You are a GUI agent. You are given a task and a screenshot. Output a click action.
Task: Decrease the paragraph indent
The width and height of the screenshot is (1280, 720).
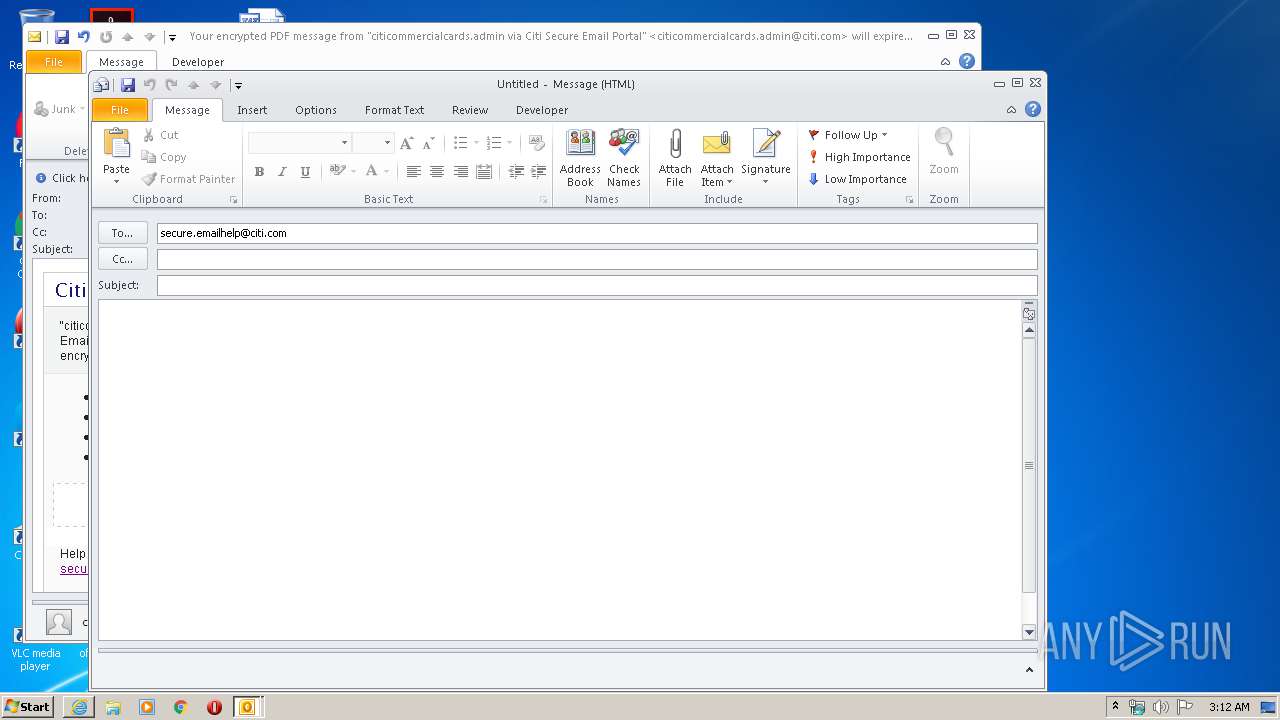click(x=516, y=172)
